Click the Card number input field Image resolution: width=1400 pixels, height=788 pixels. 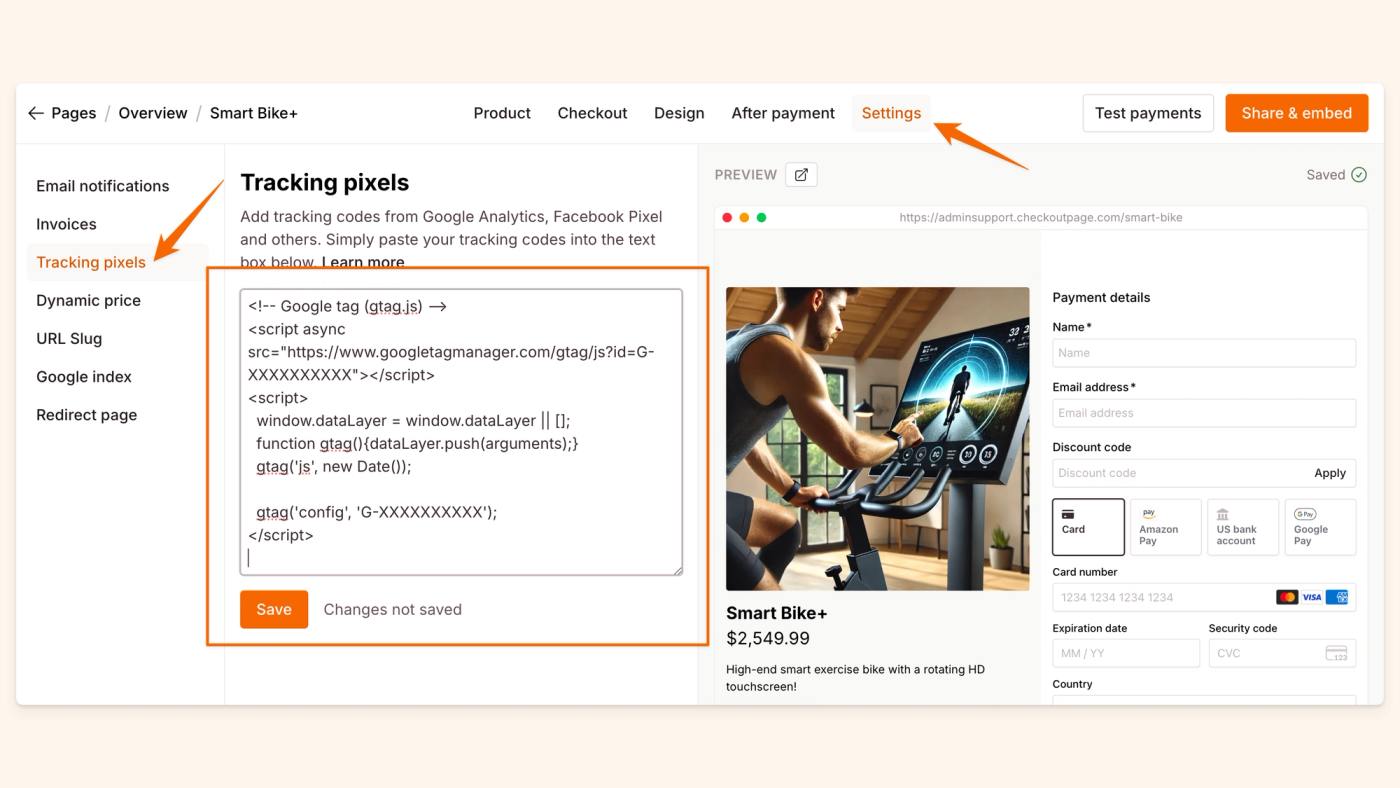pos(1204,597)
